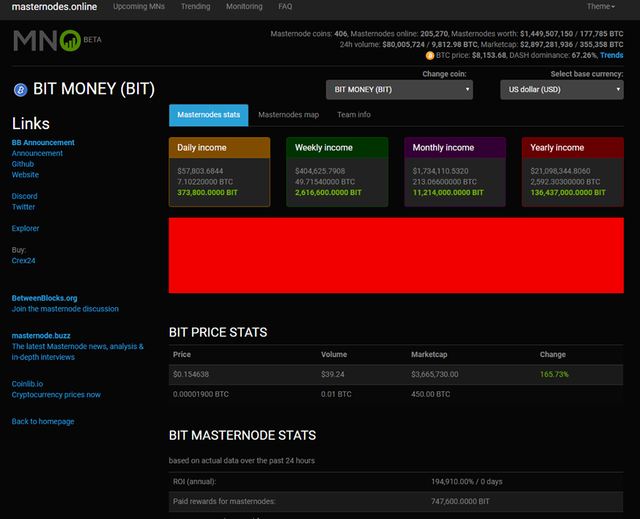
Task: Click monthly income 11,214,000.0000 BIT value
Action: 448,193
